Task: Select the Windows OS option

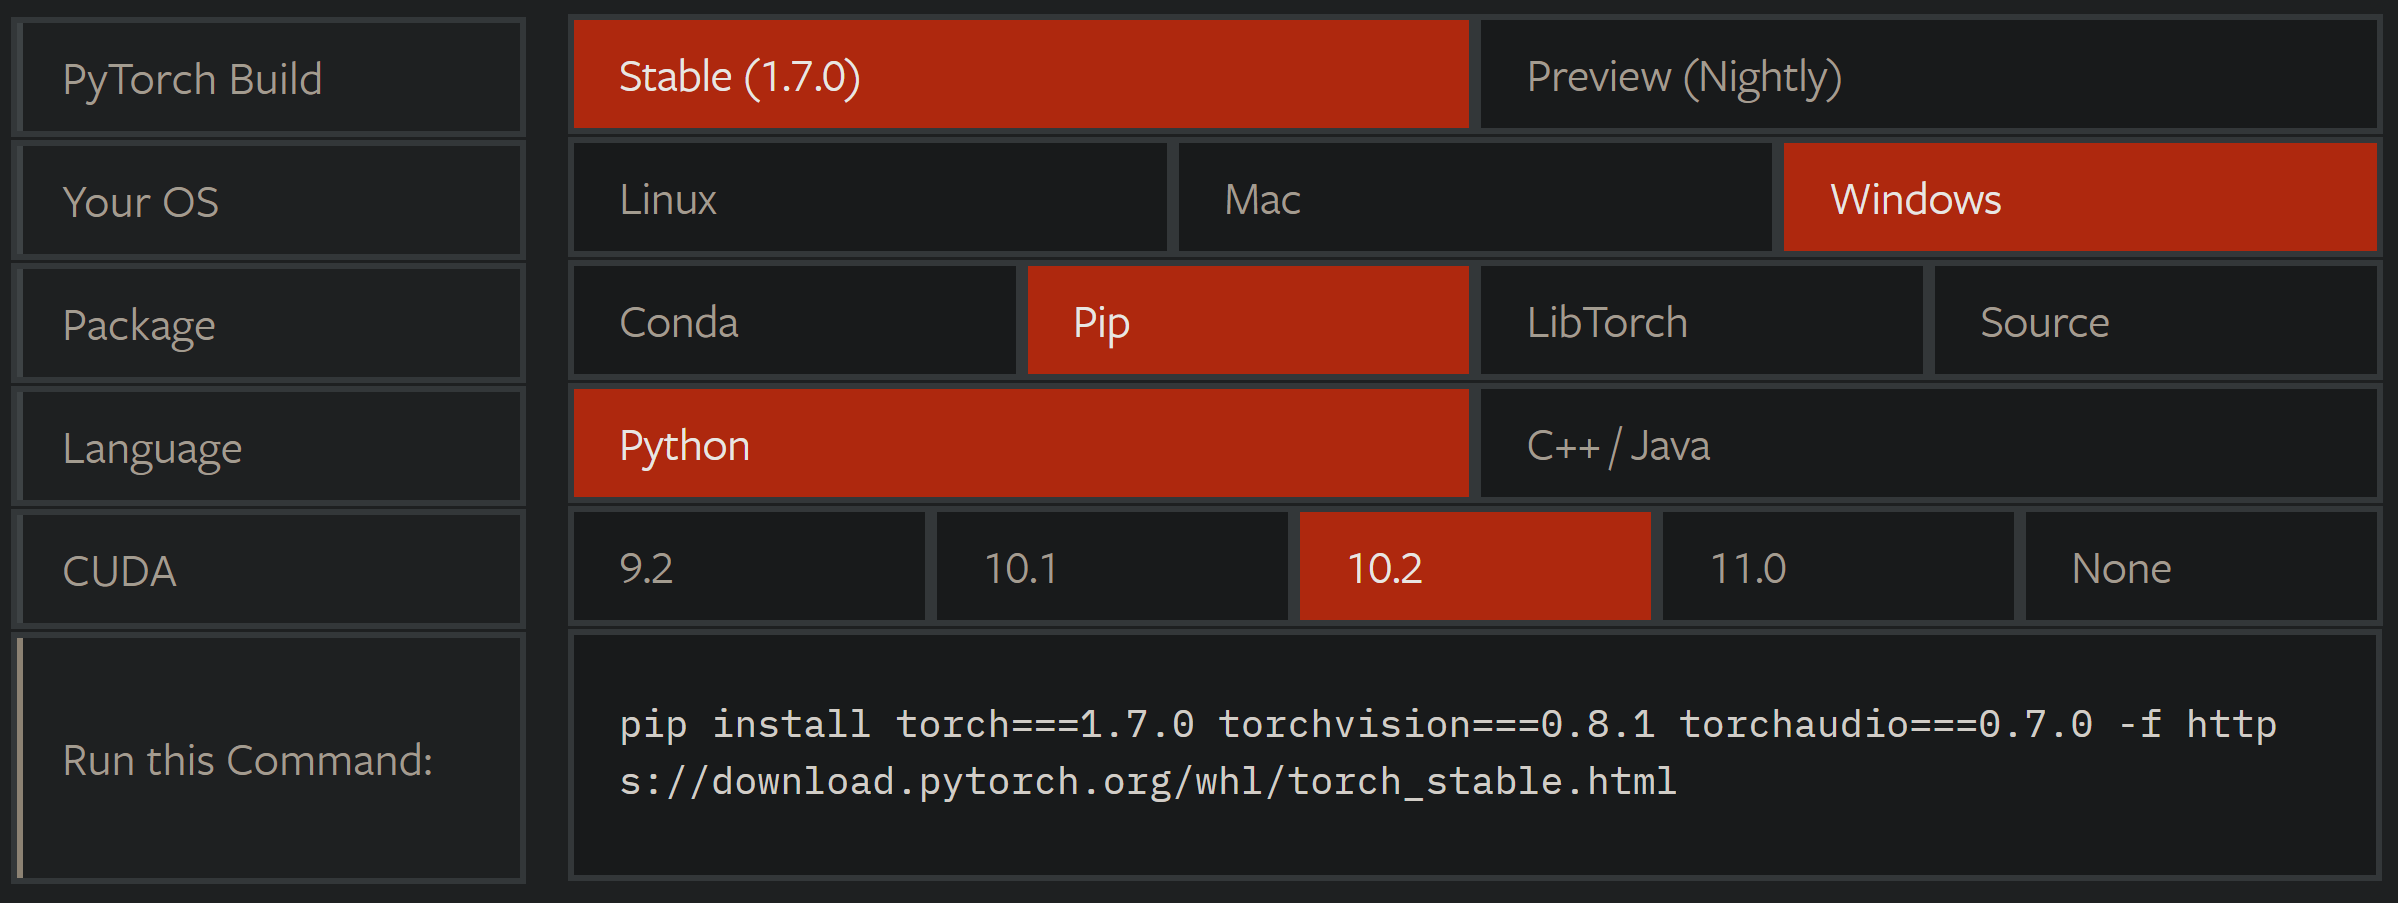Action: click(x=2079, y=199)
